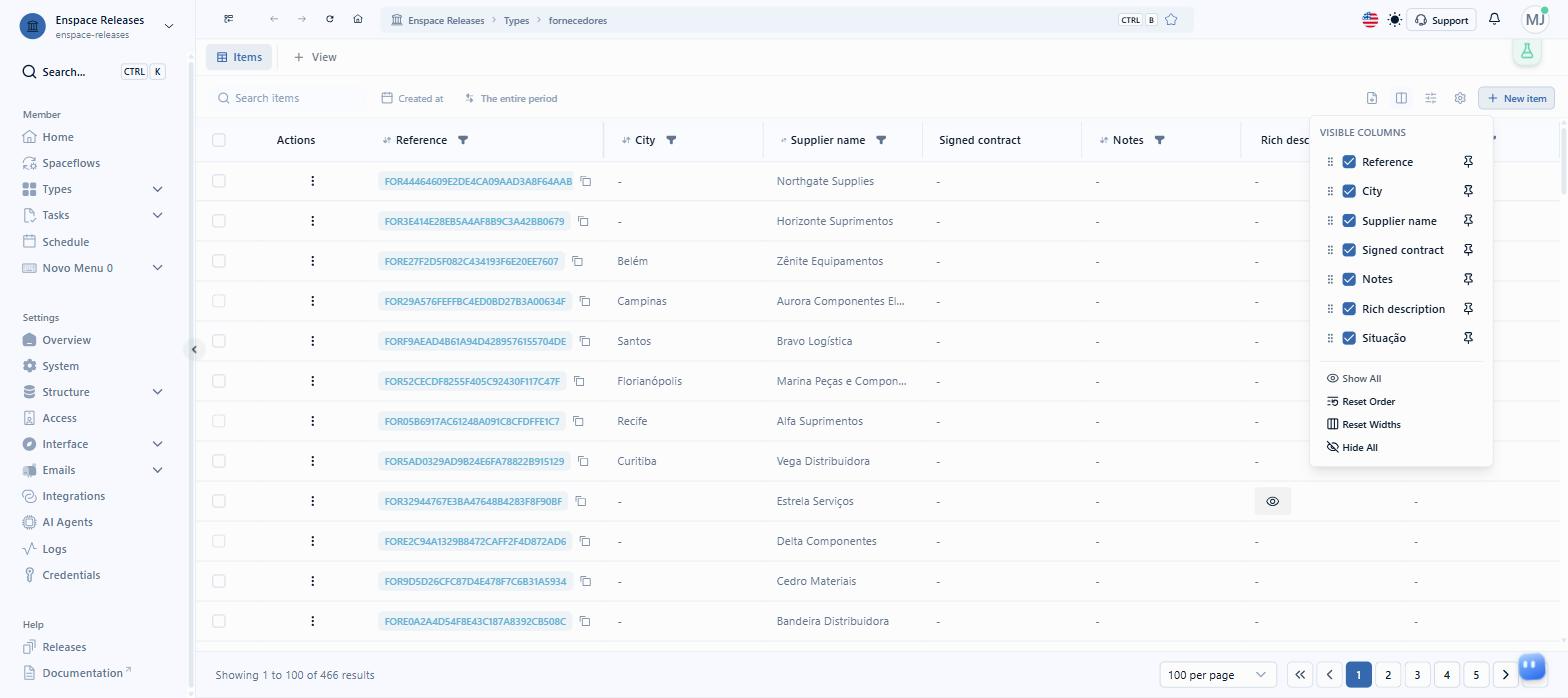This screenshot has height=698, width=1568.
Task: Open the table settings gear icon
Action: [1460, 98]
